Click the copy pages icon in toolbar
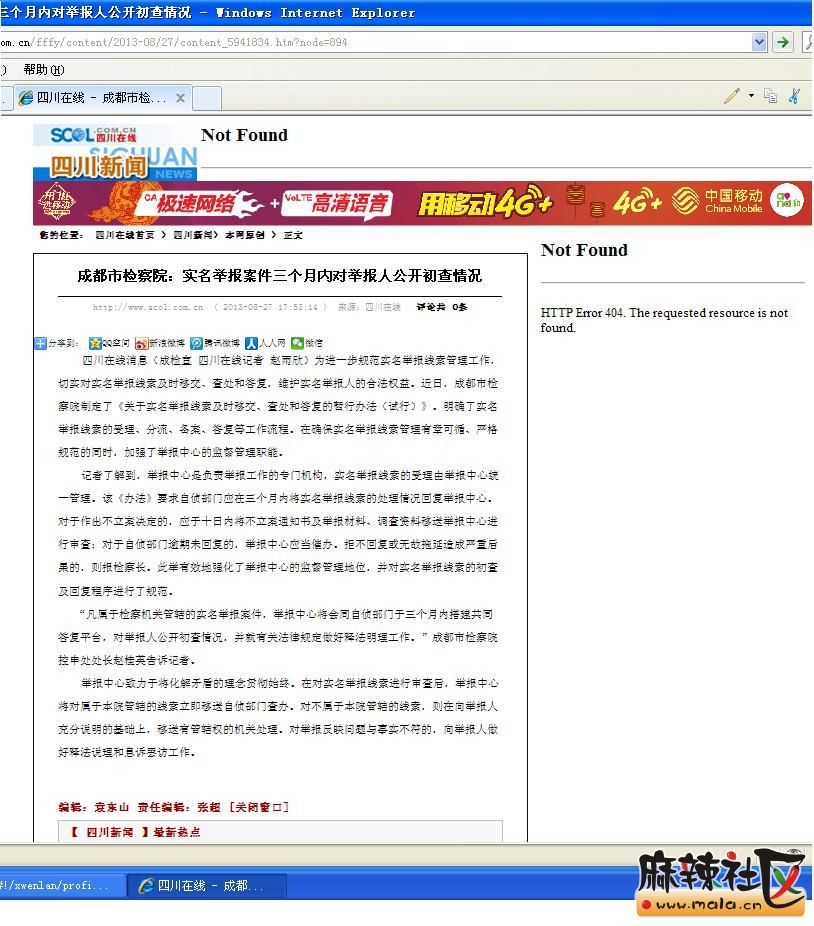Screen dimensions: 814x926 click(770, 96)
